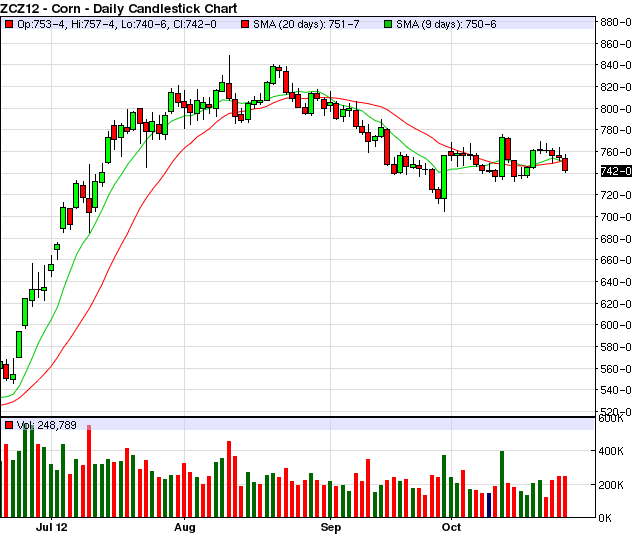Click the 0K volume axis label
This screenshot has height=536, width=640.
coord(605,518)
